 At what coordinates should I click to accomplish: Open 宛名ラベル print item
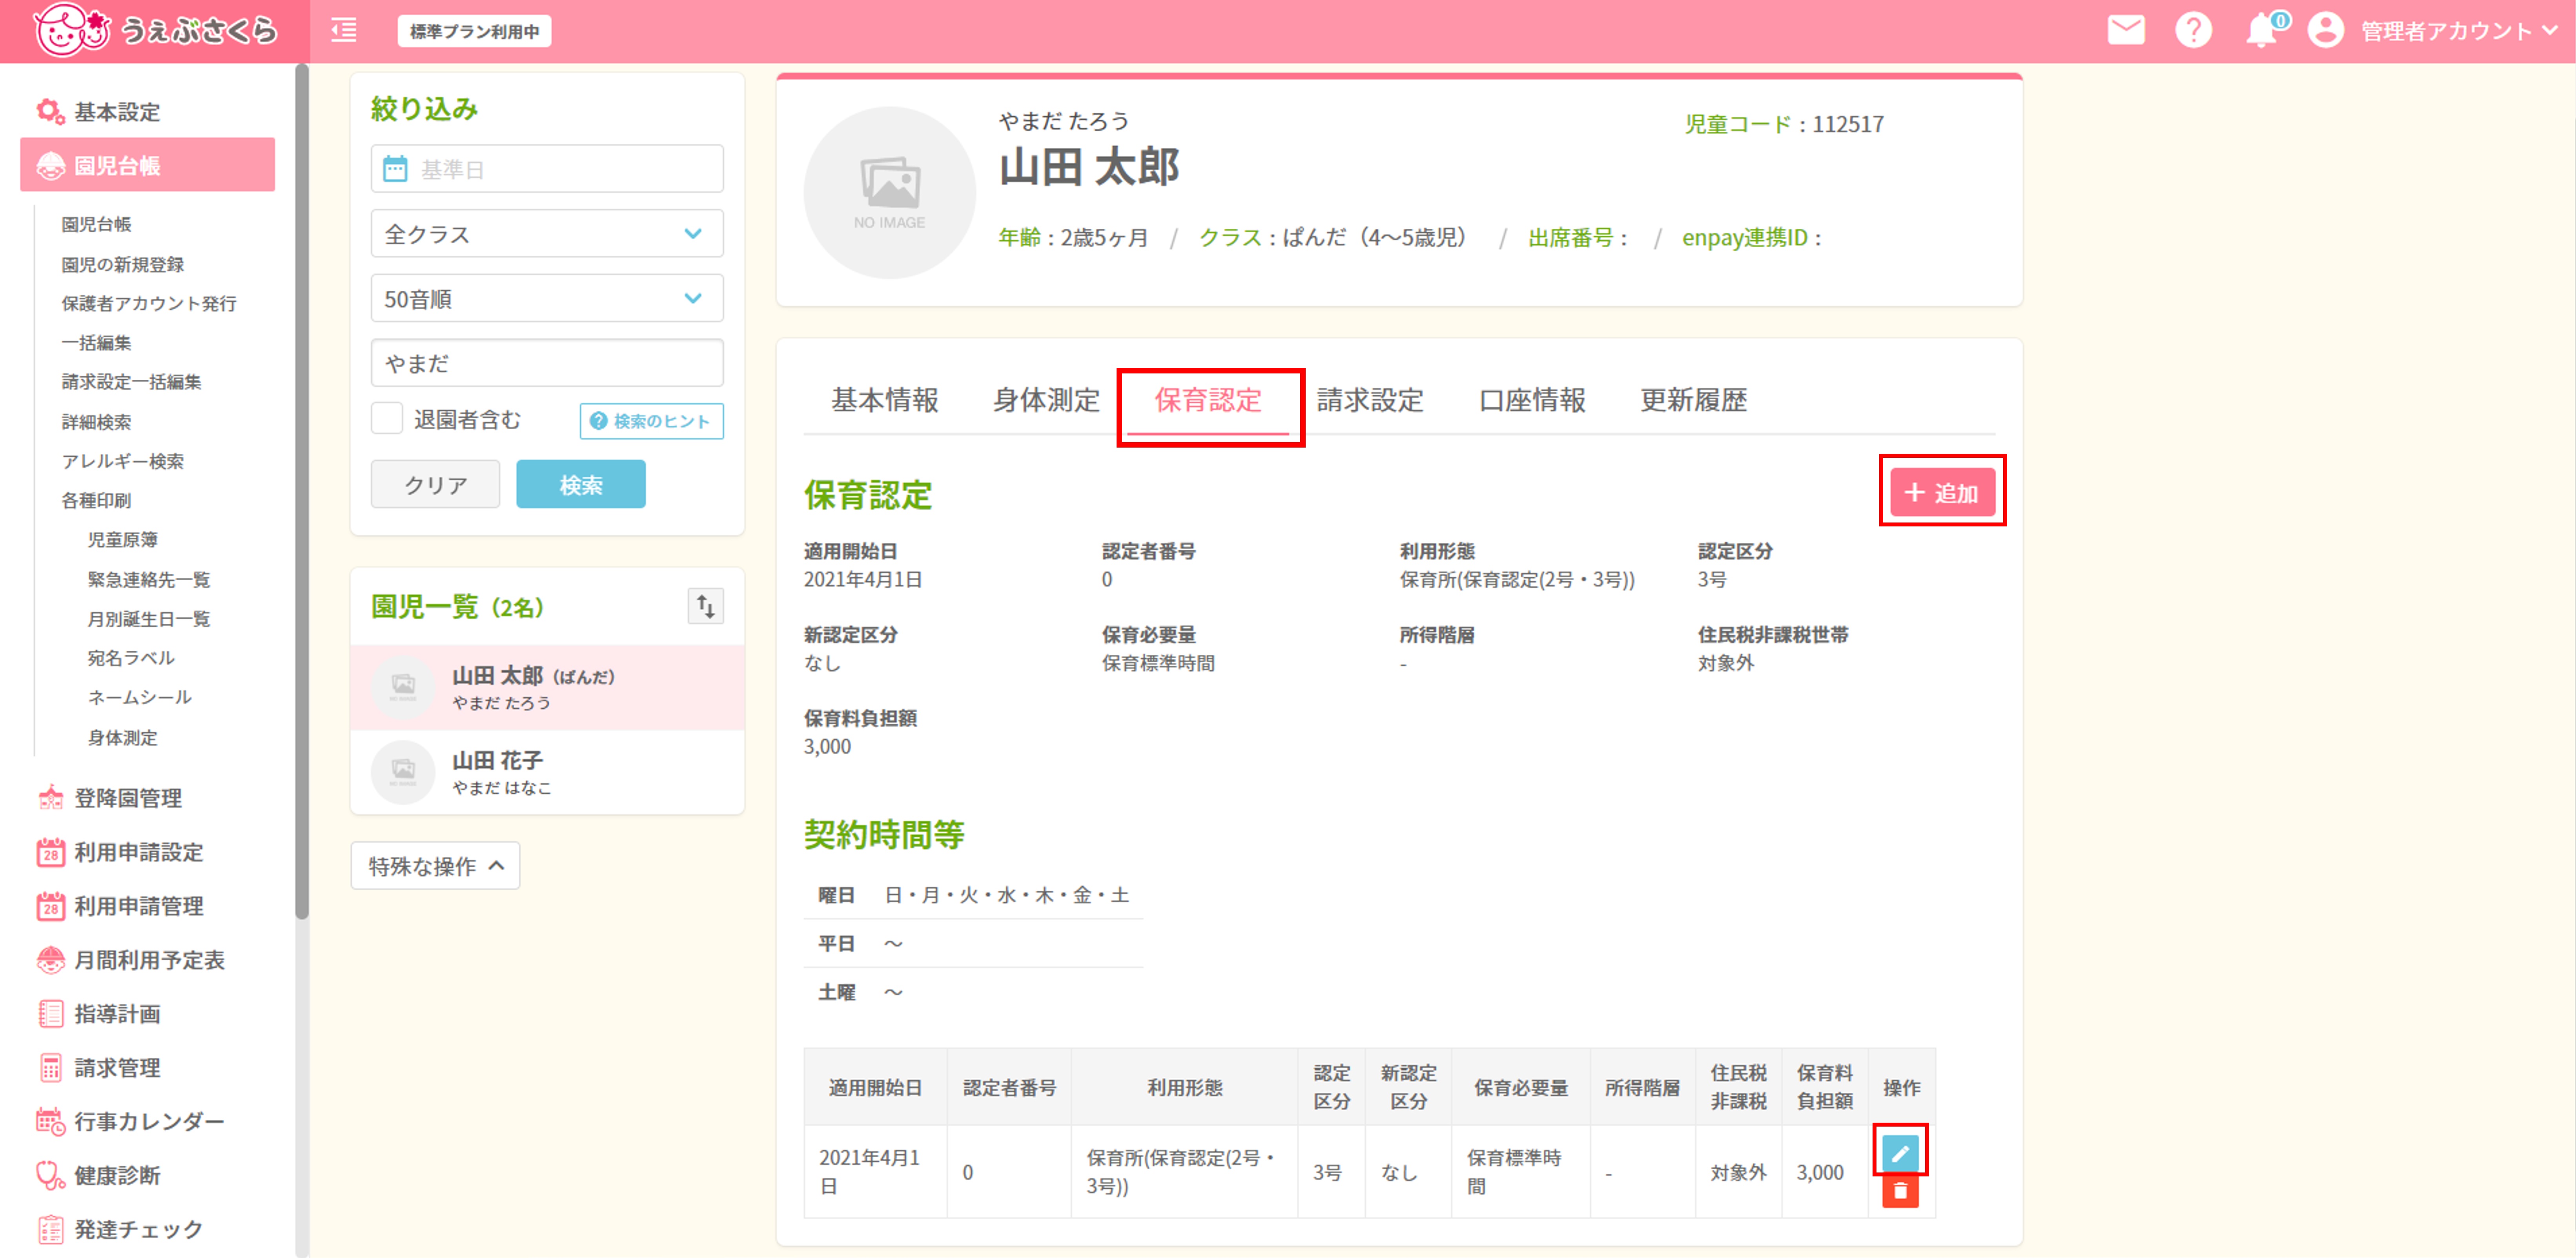(x=131, y=658)
